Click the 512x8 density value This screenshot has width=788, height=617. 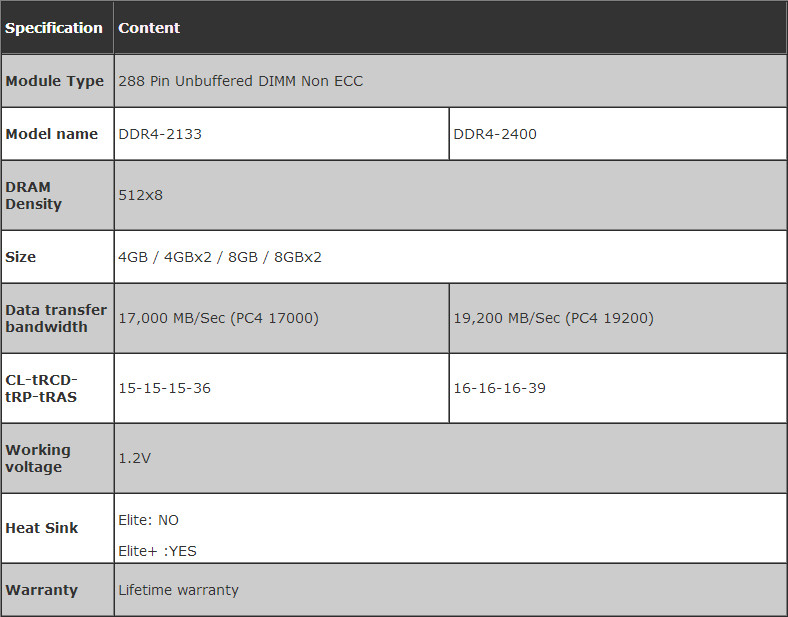(x=140, y=195)
